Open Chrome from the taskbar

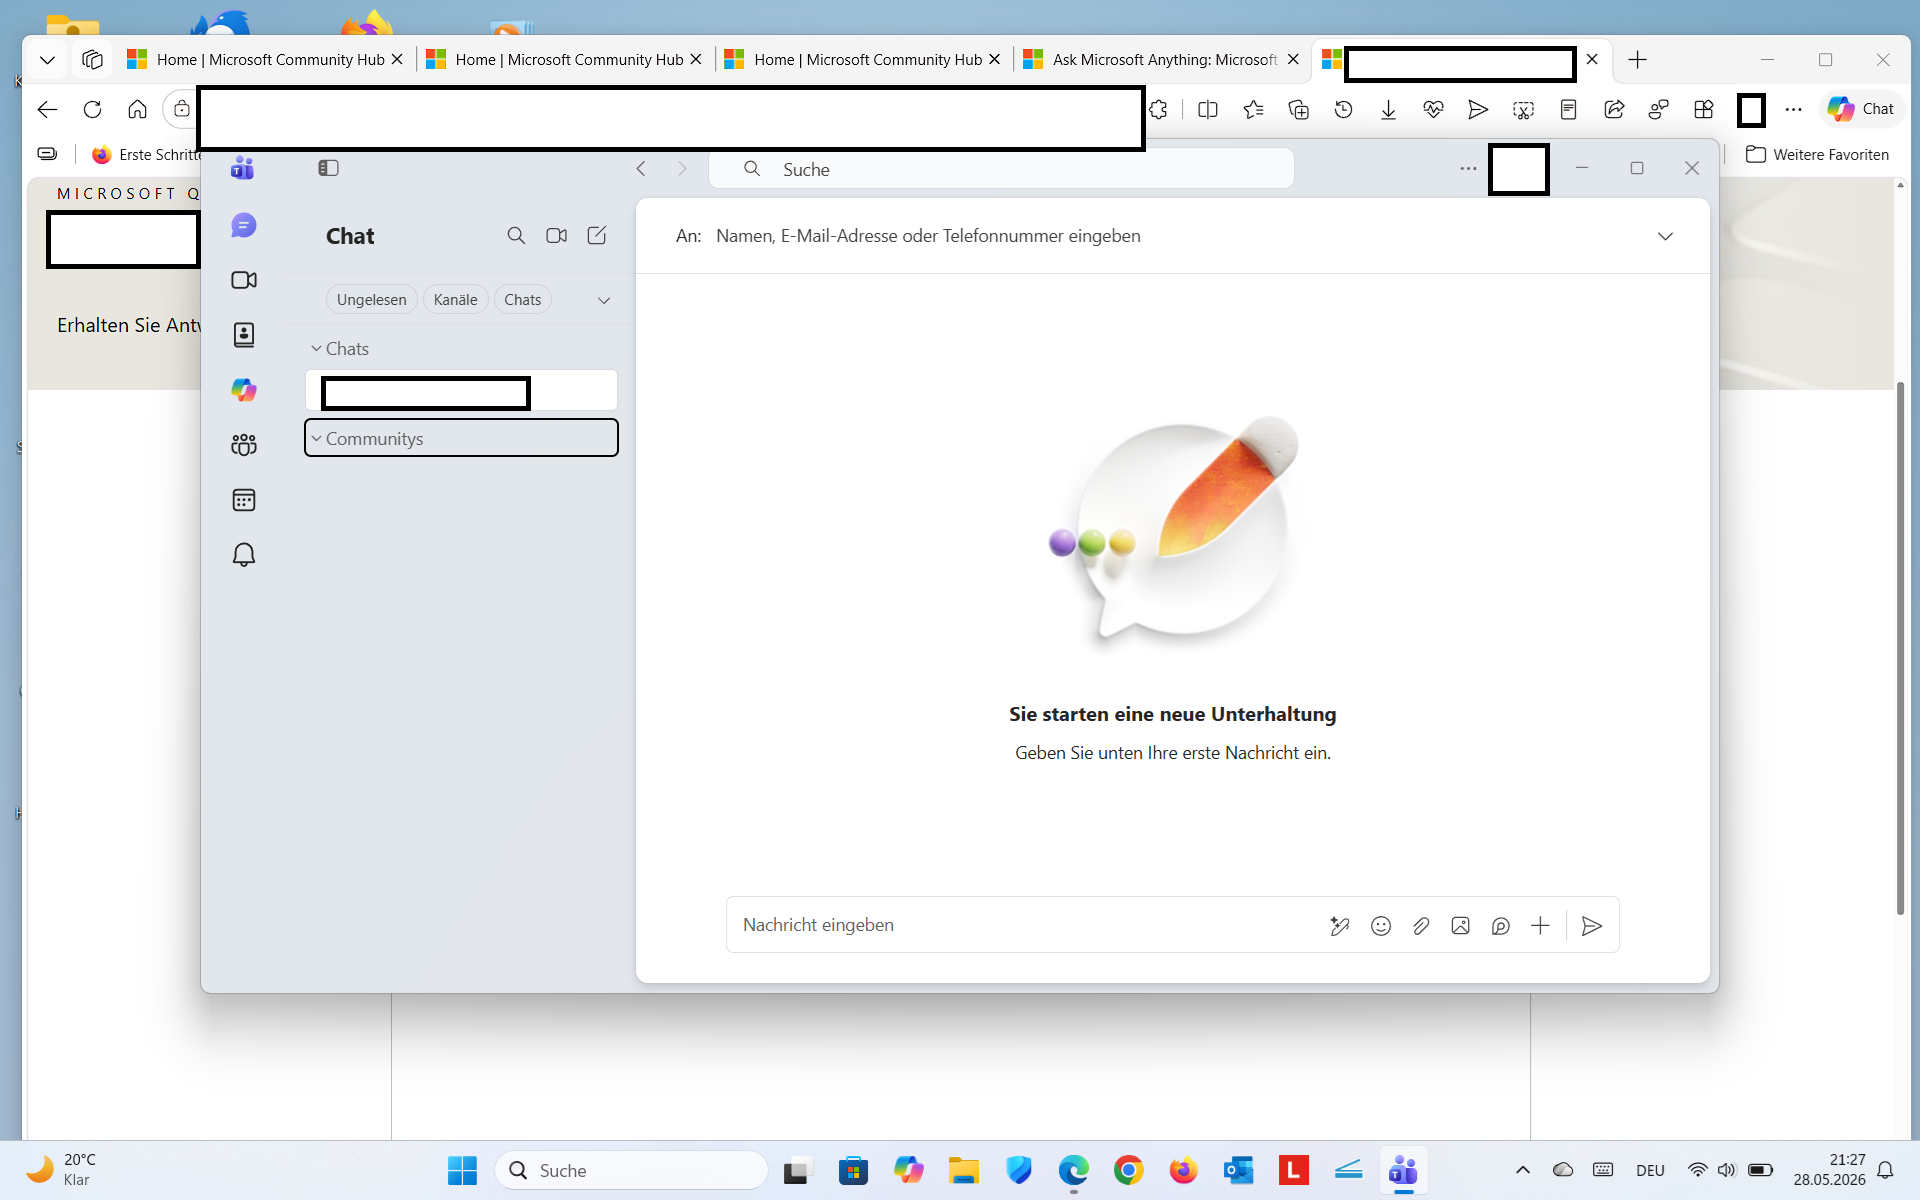1129,1170
